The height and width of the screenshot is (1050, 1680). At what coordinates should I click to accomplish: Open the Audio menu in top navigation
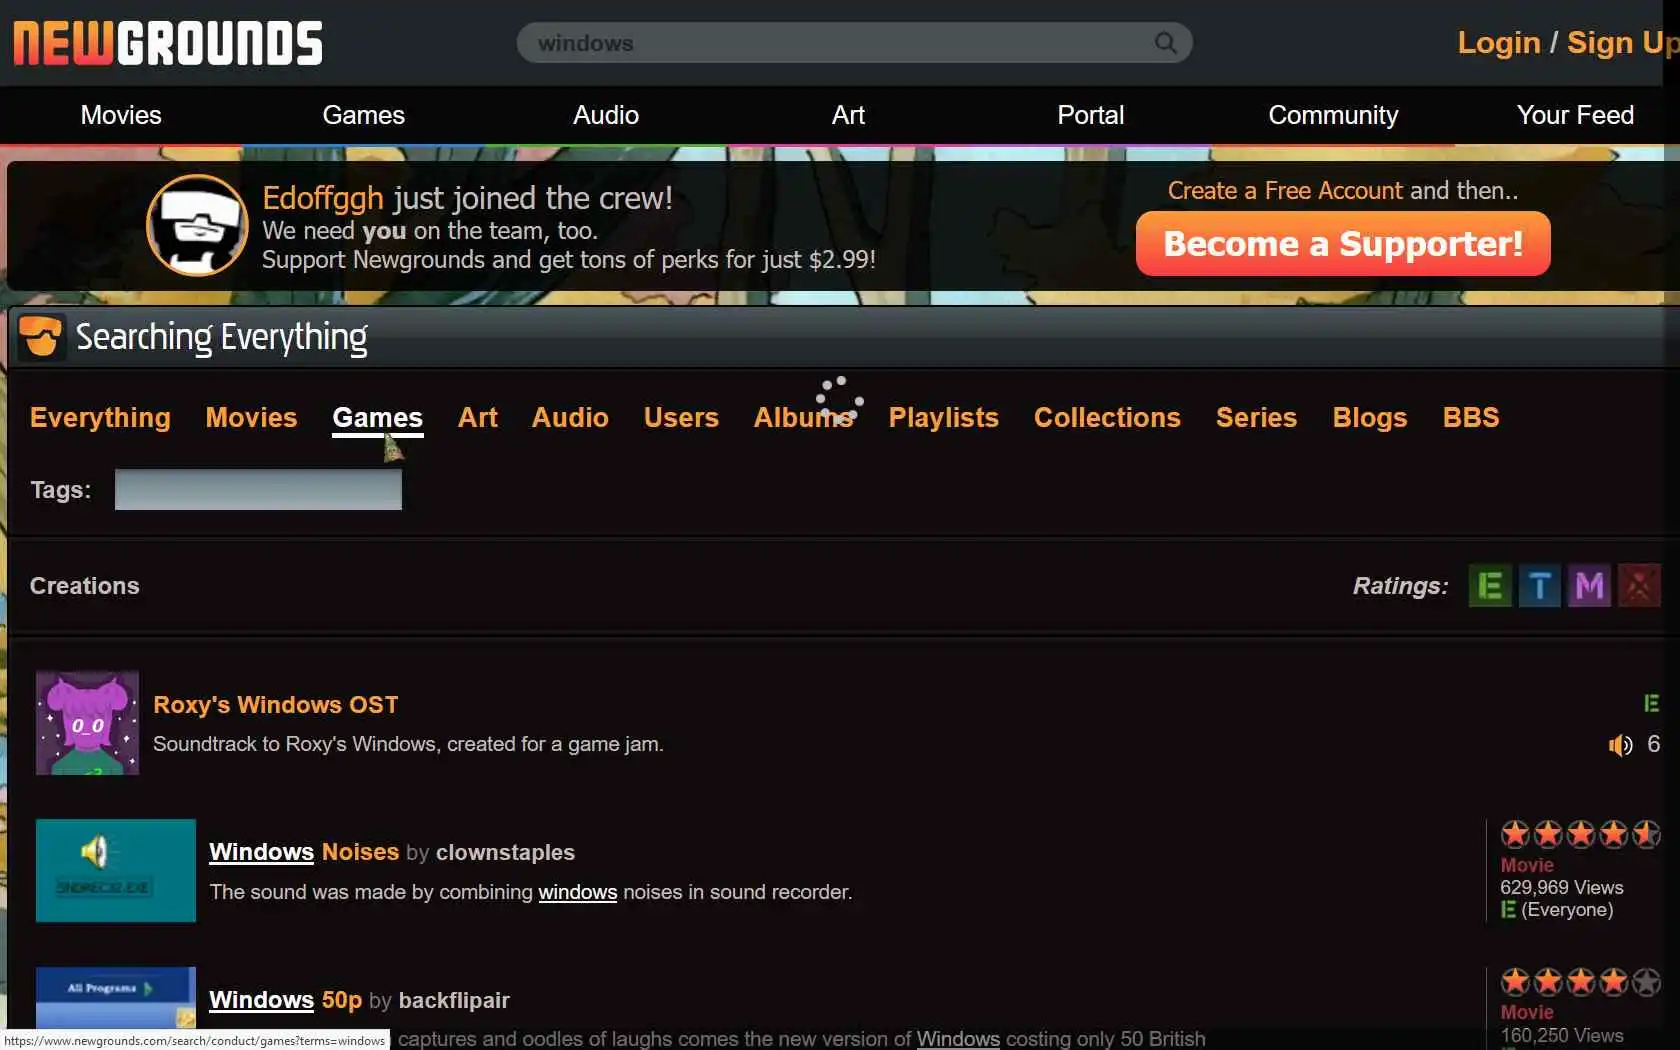tap(606, 115)
